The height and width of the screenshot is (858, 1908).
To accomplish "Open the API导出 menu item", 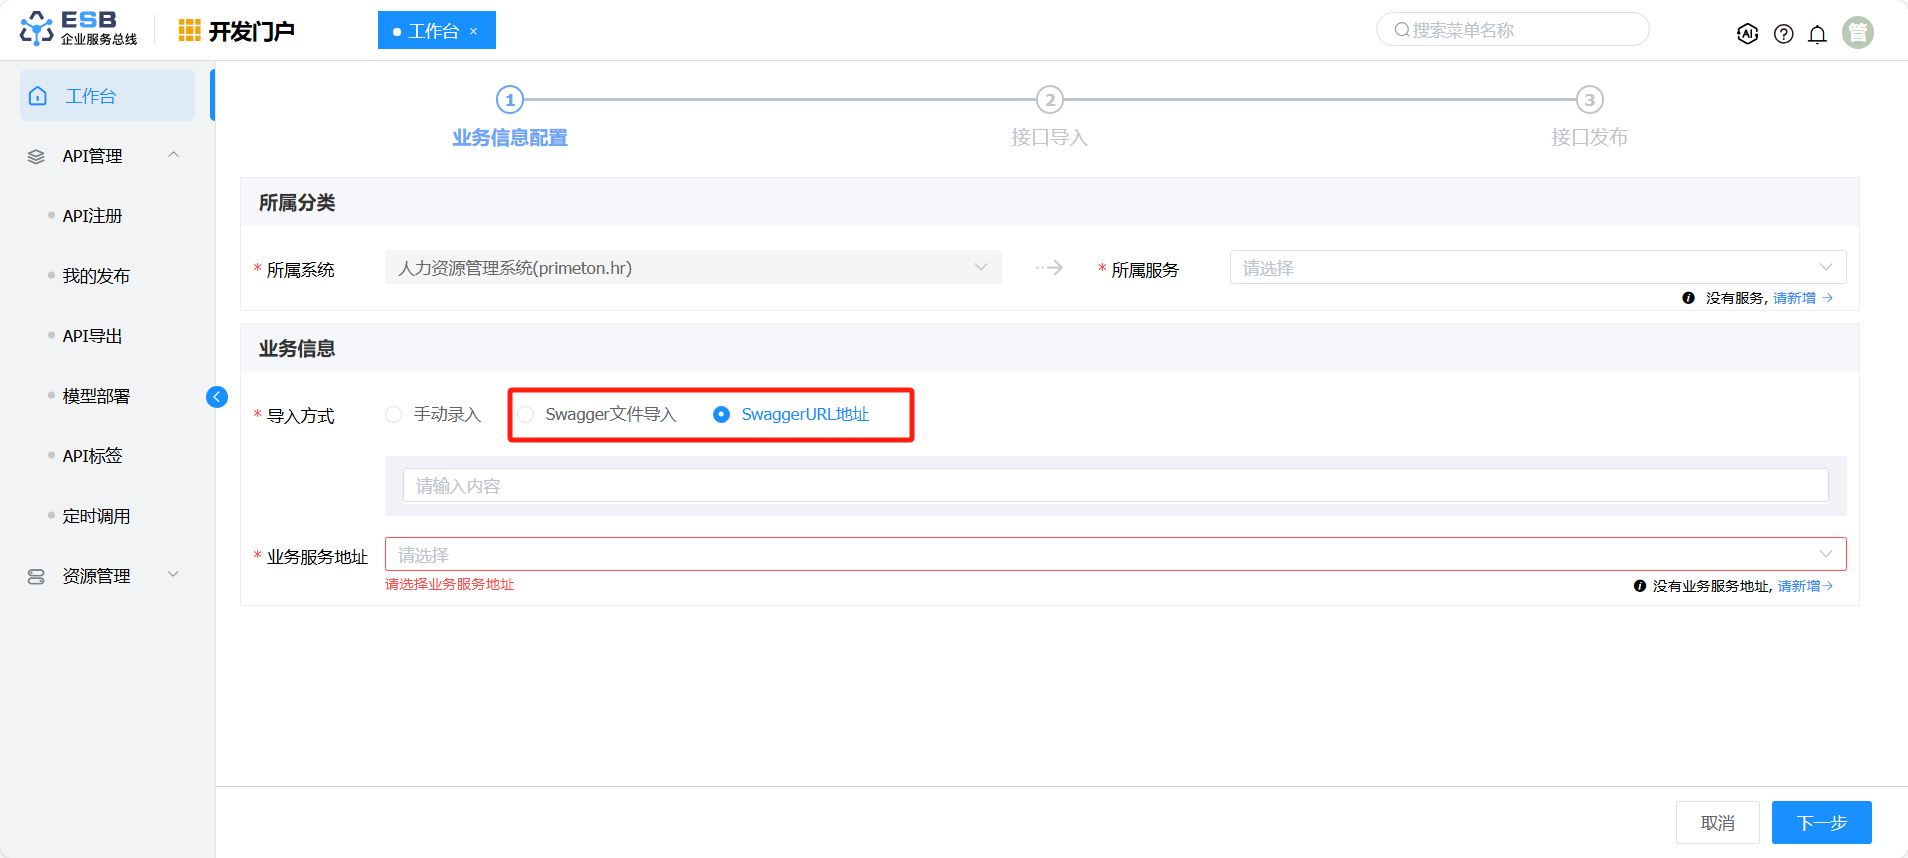I will click(x=92, y=336).
